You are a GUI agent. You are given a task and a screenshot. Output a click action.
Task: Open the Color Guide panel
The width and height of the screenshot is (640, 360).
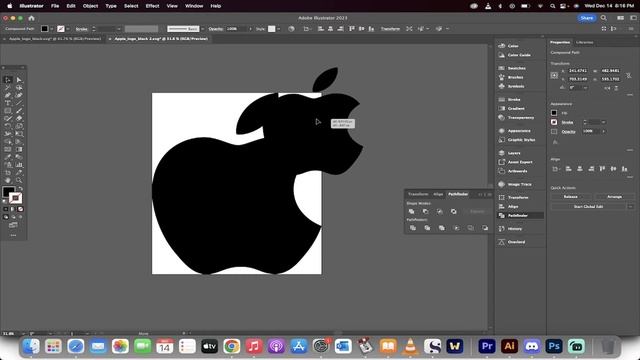pos(514,55)
